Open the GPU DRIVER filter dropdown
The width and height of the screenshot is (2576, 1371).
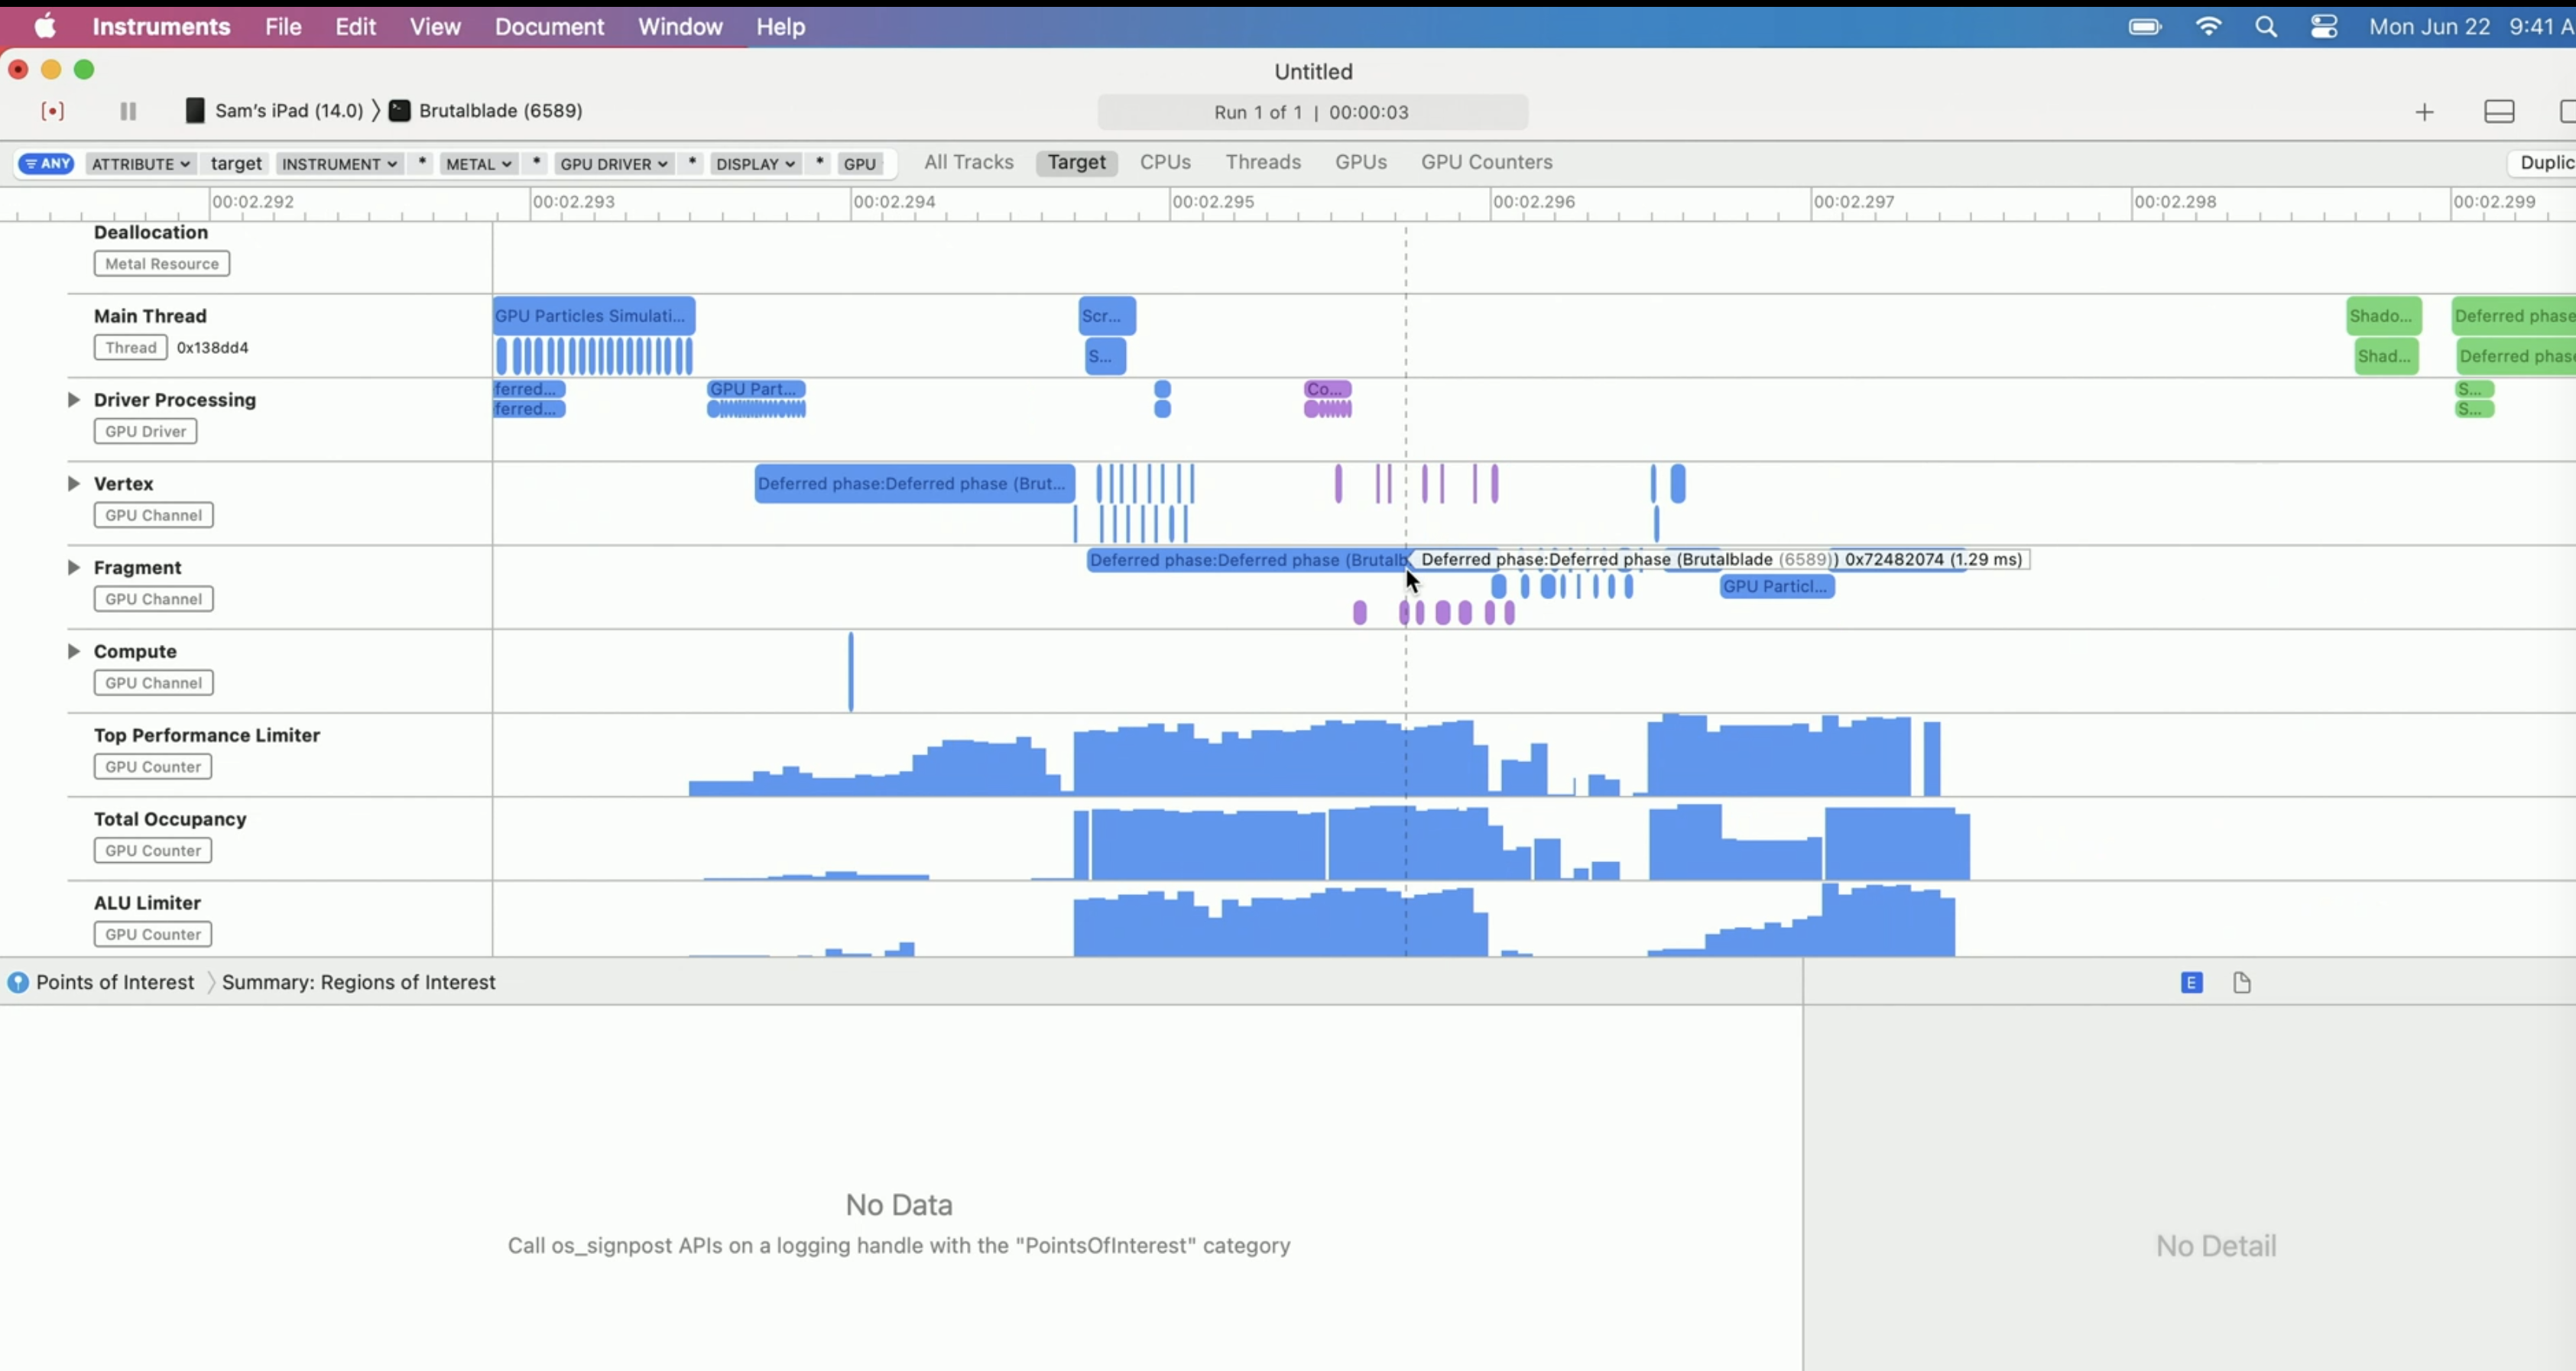click(x=613, y=164)
